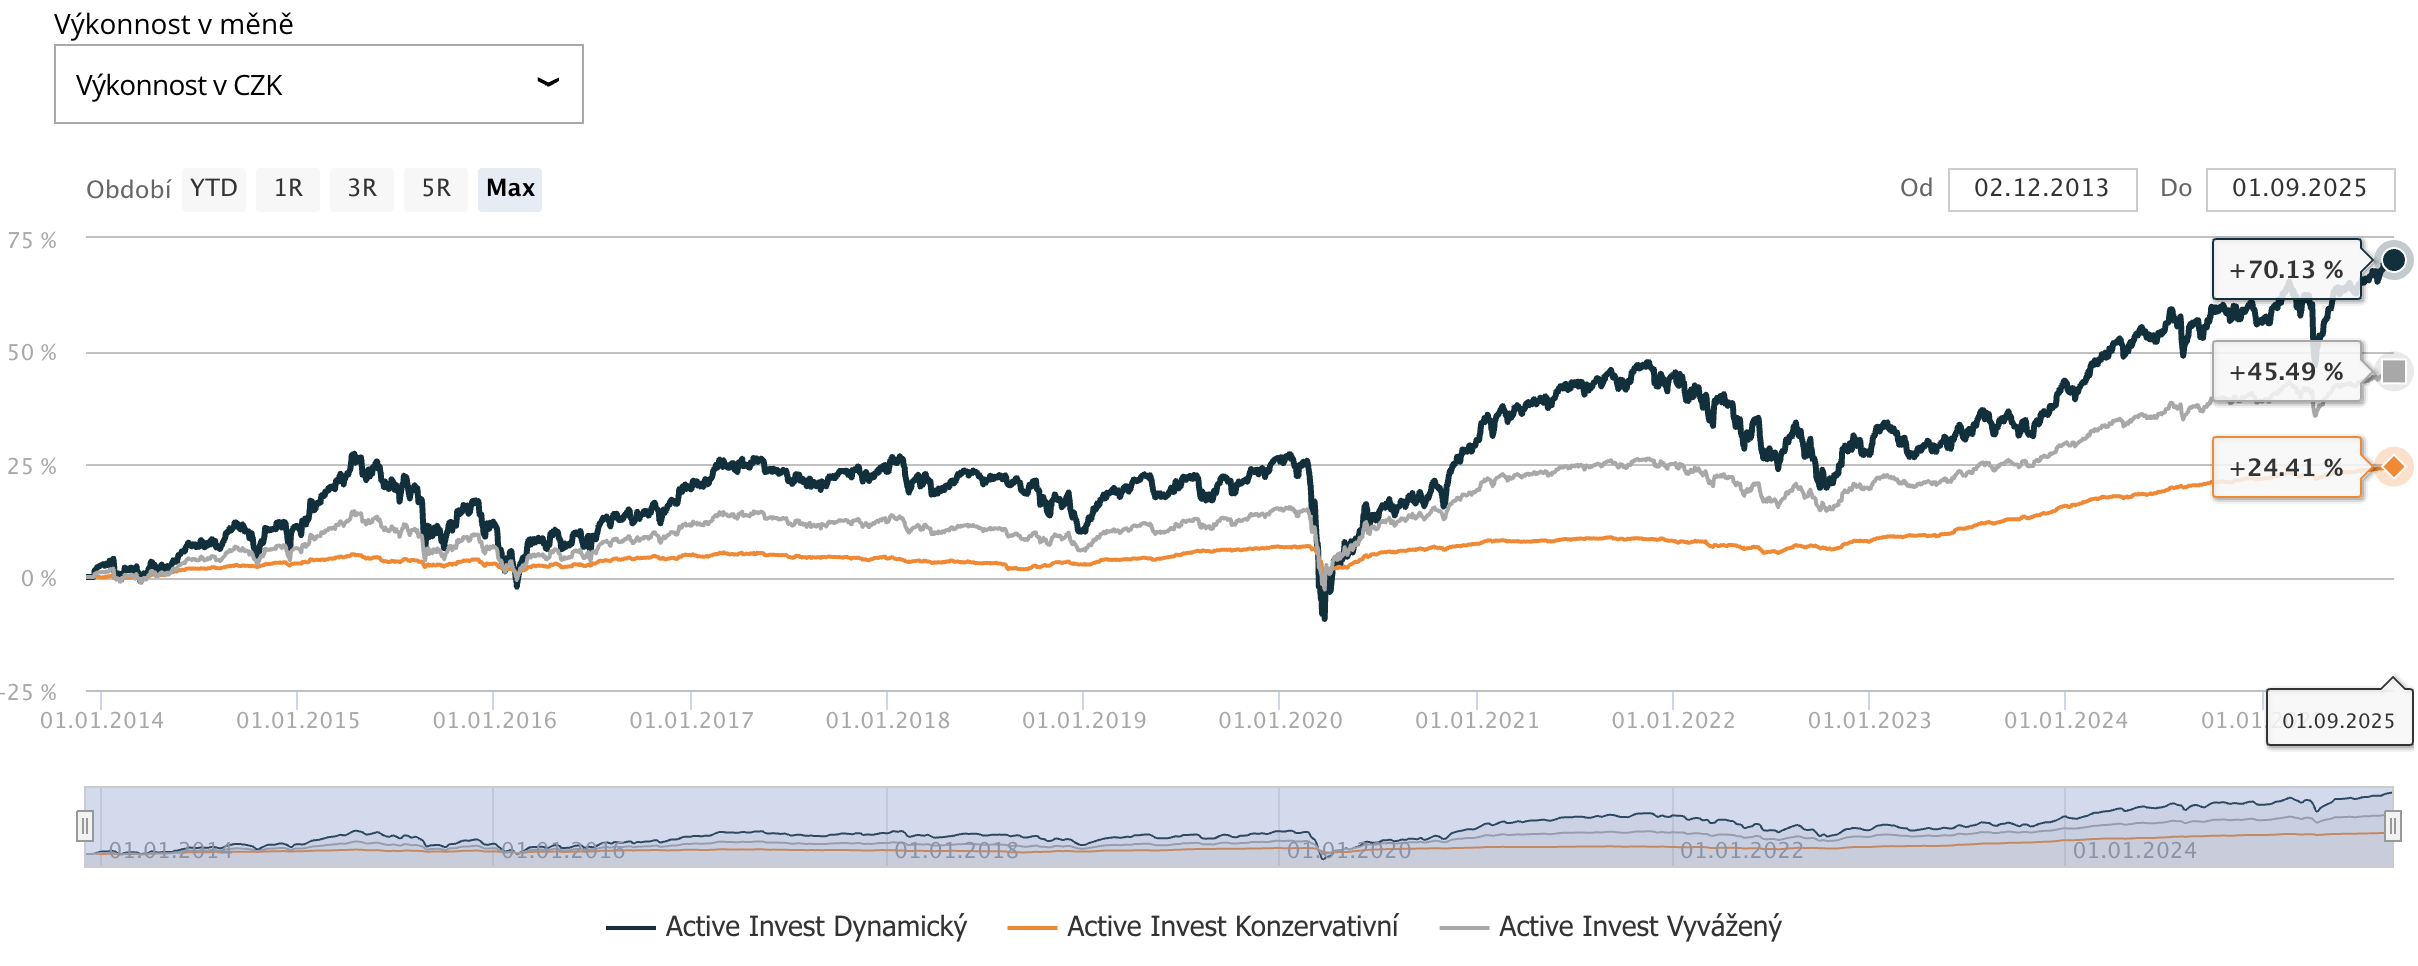Click the +70.13 % value tooltip

coord(2286,270)
